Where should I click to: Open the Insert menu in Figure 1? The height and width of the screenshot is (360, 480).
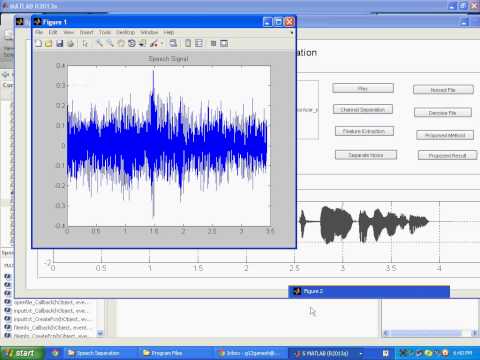click(x=86, y=32)
